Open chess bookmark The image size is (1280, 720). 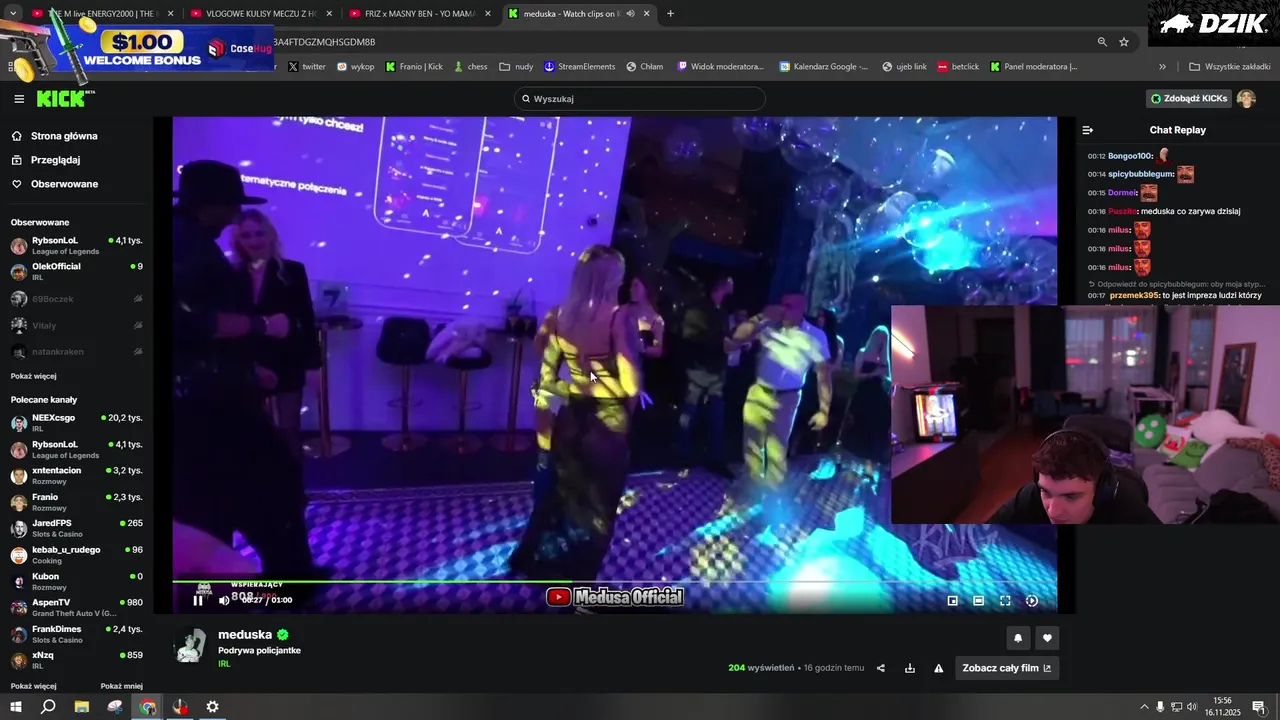click(470, 67)
